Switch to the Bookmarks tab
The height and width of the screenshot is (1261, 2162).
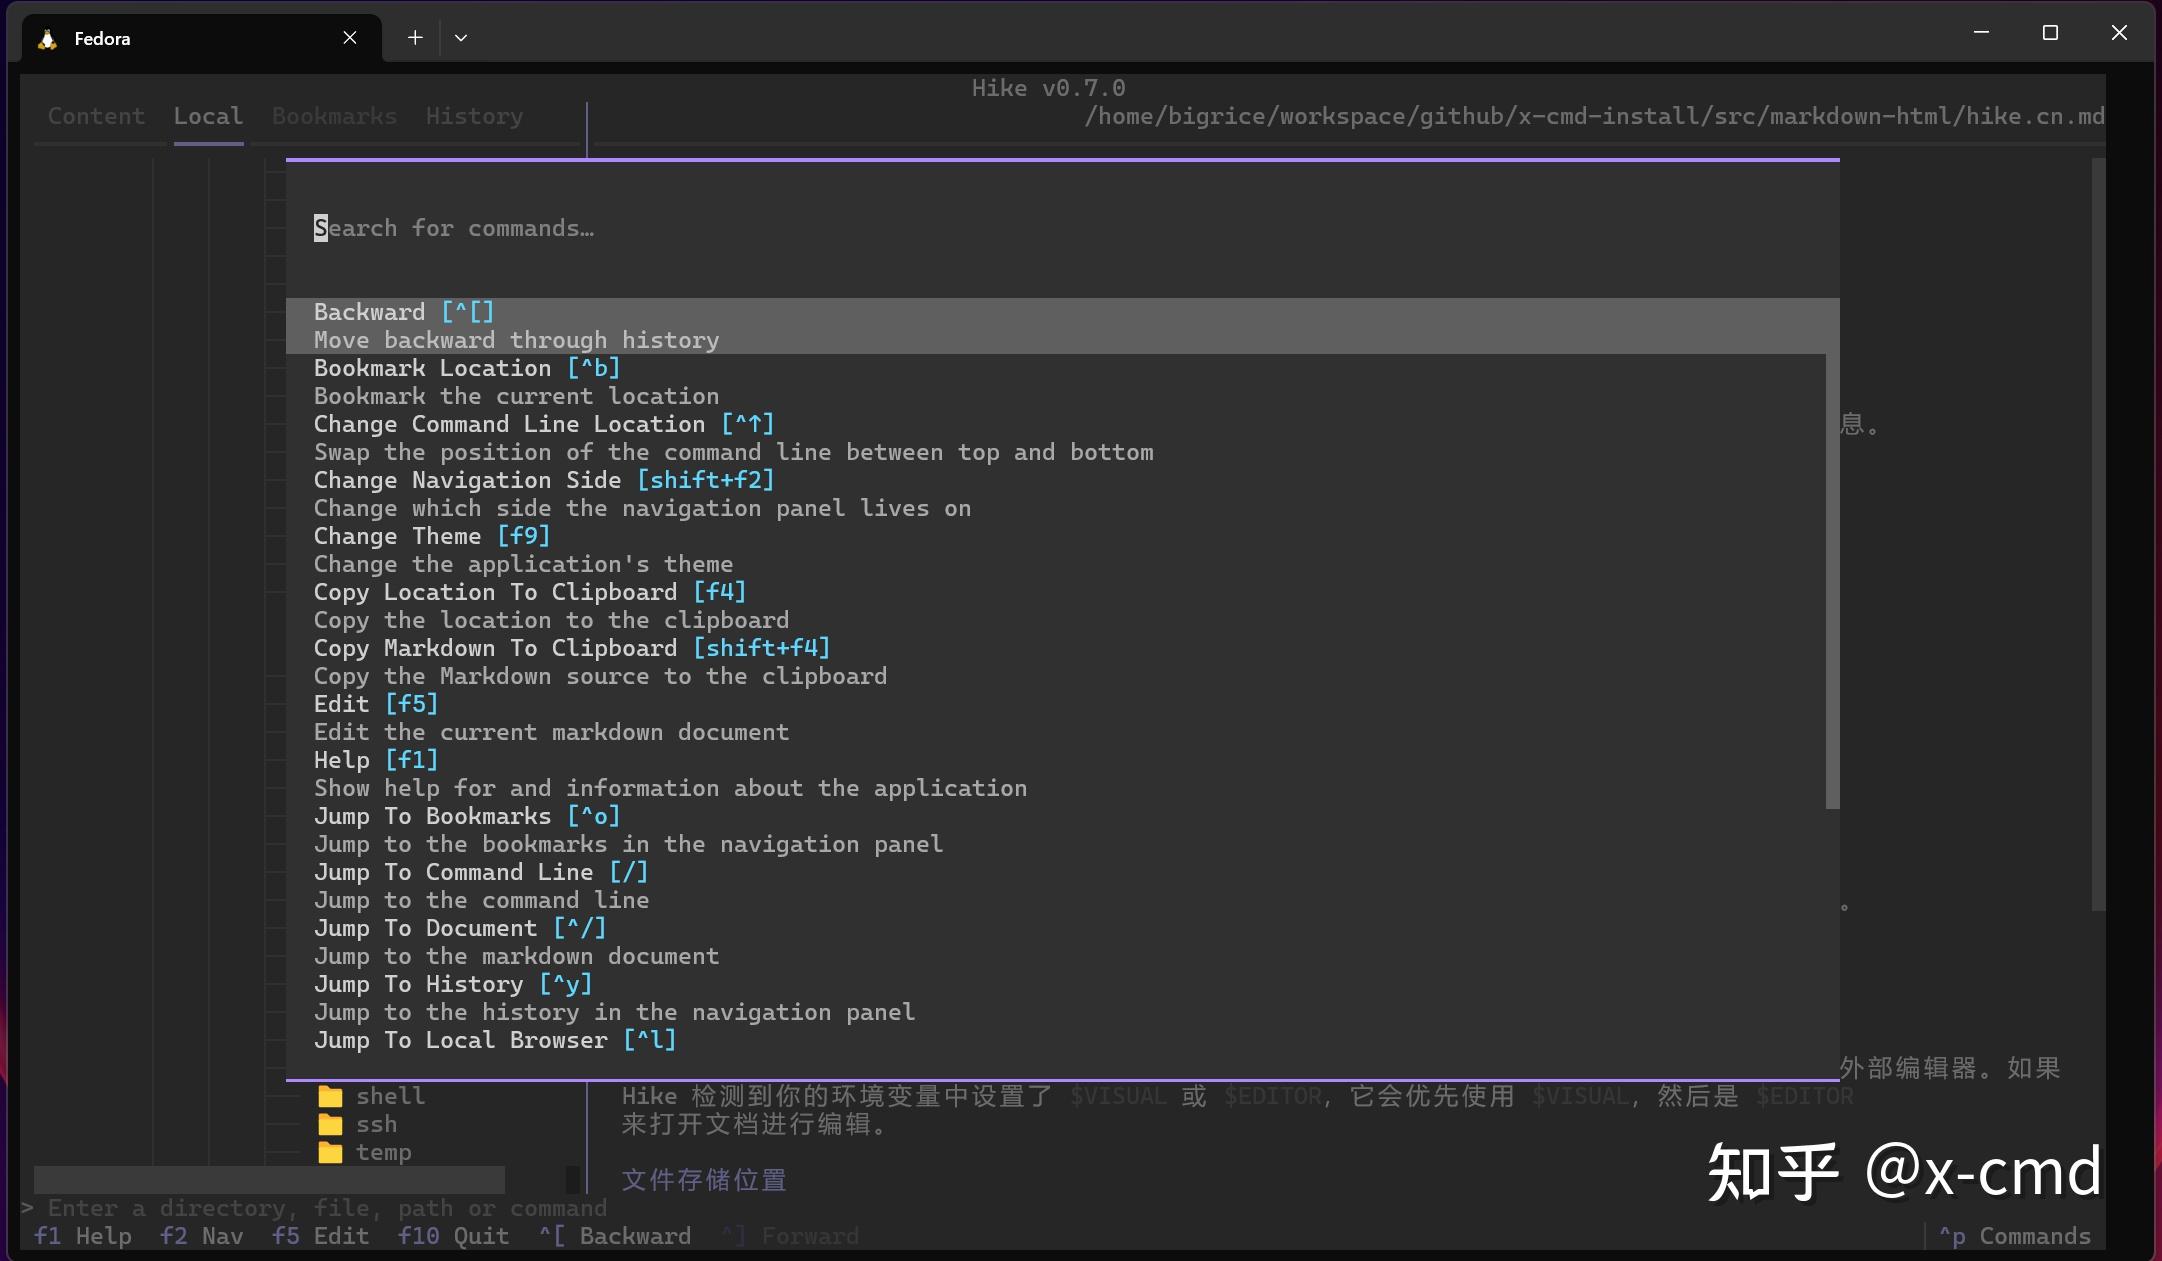point(333,116)
